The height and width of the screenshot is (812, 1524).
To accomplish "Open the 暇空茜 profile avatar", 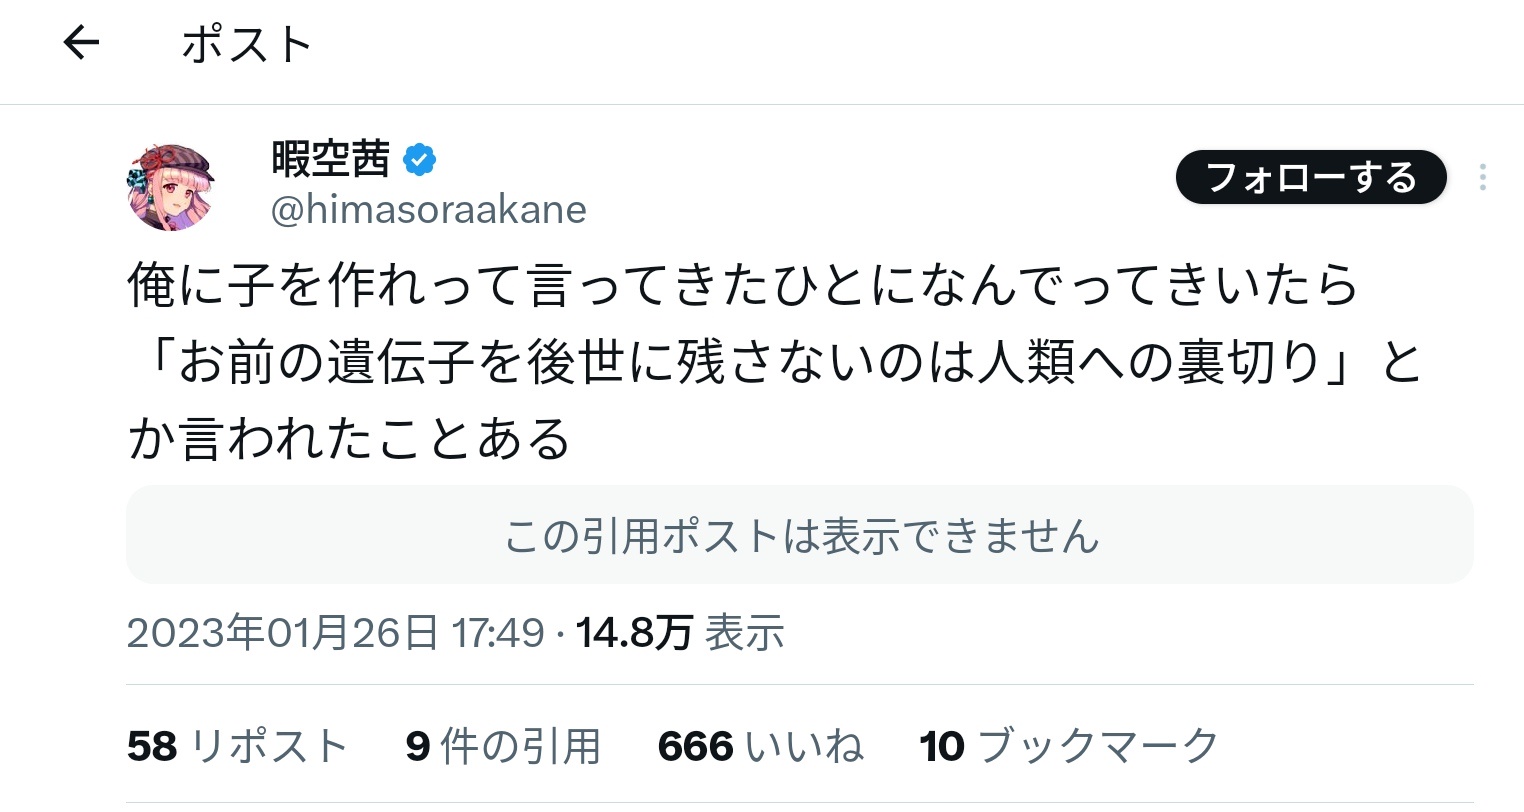I will coord(171,187).
